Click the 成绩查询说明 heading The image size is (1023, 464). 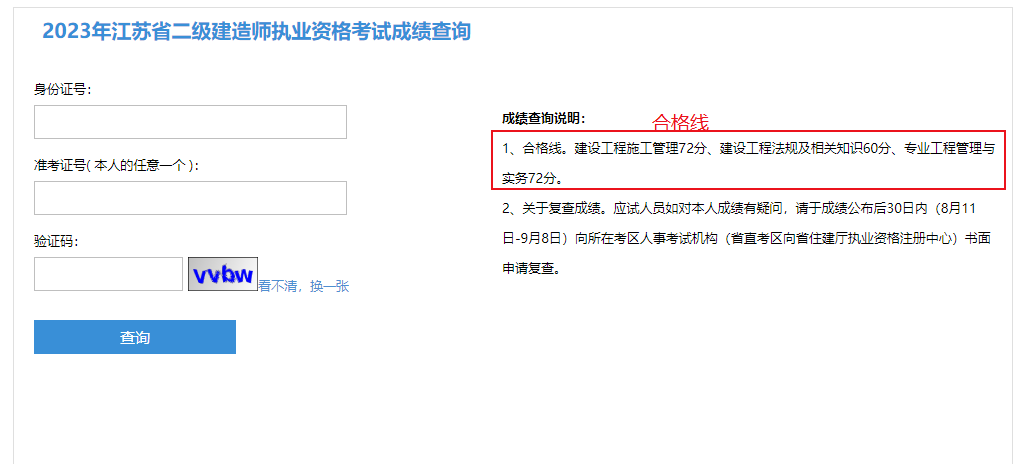point(543,118)
